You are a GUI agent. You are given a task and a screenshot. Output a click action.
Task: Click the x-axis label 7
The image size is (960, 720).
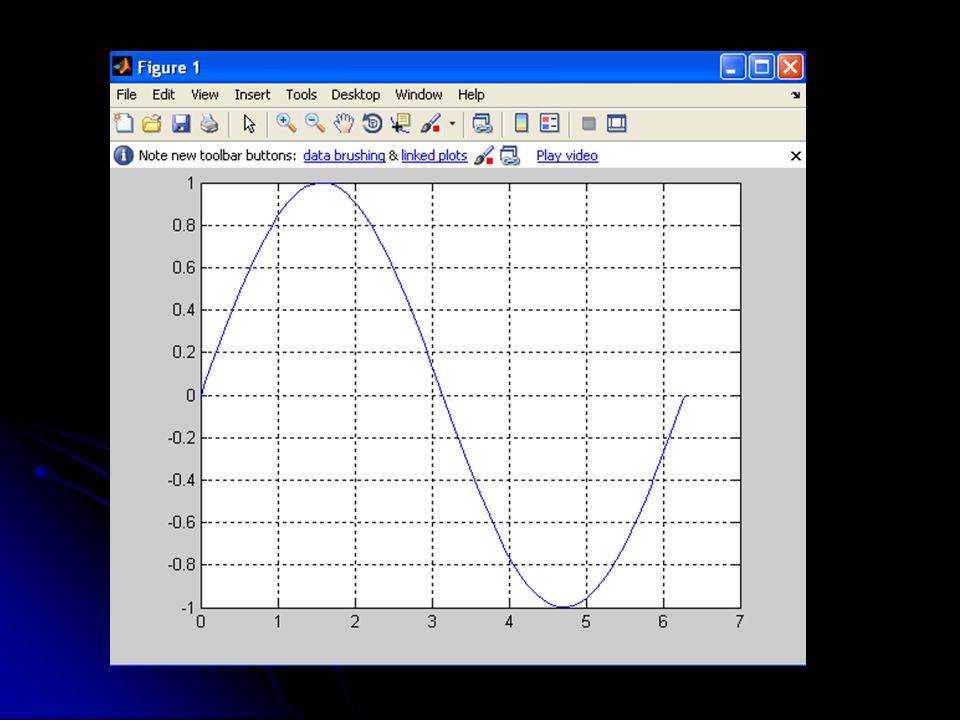740,622
